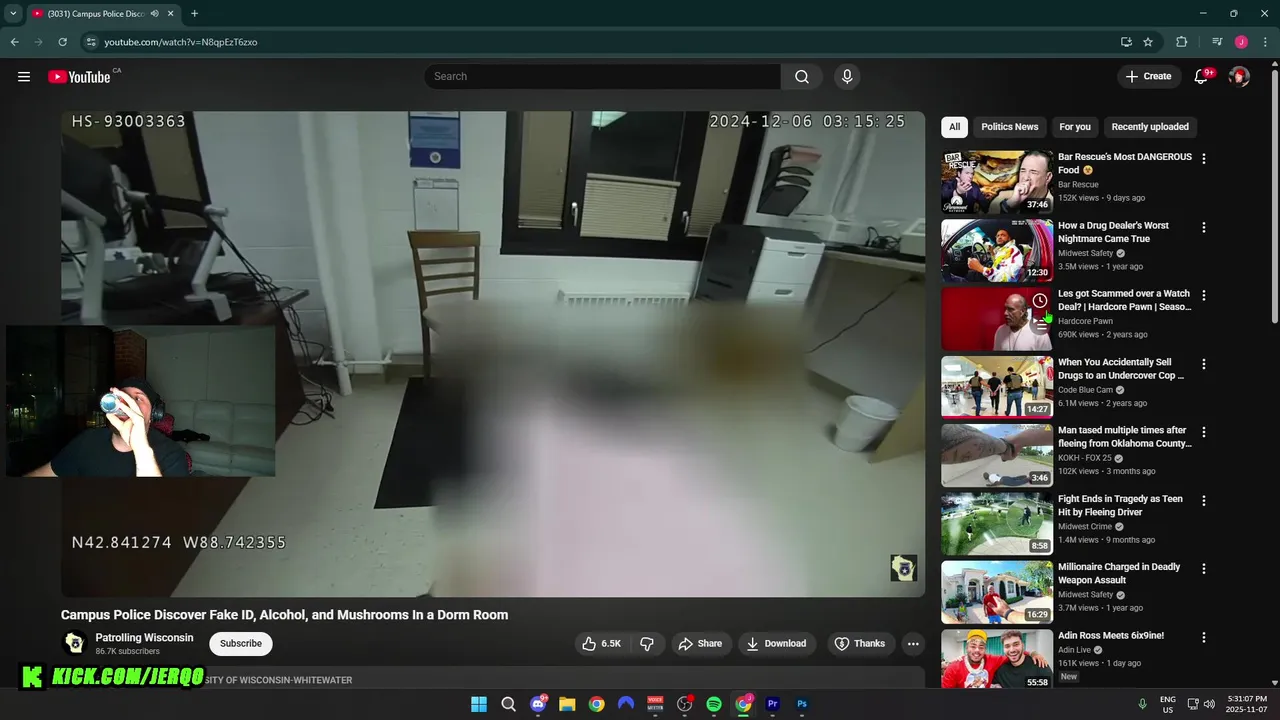1280x720 pixels.
Task: Click the browser address bar URL
Action: coord(181,42)
